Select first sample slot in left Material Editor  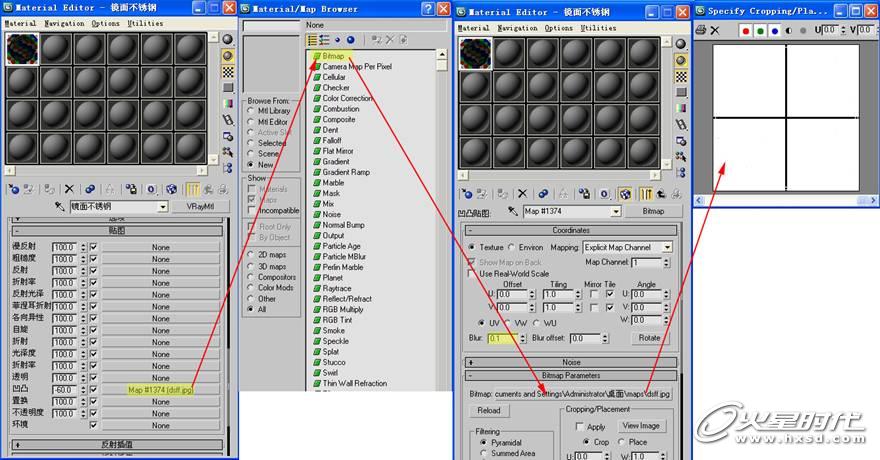(22, 49)
